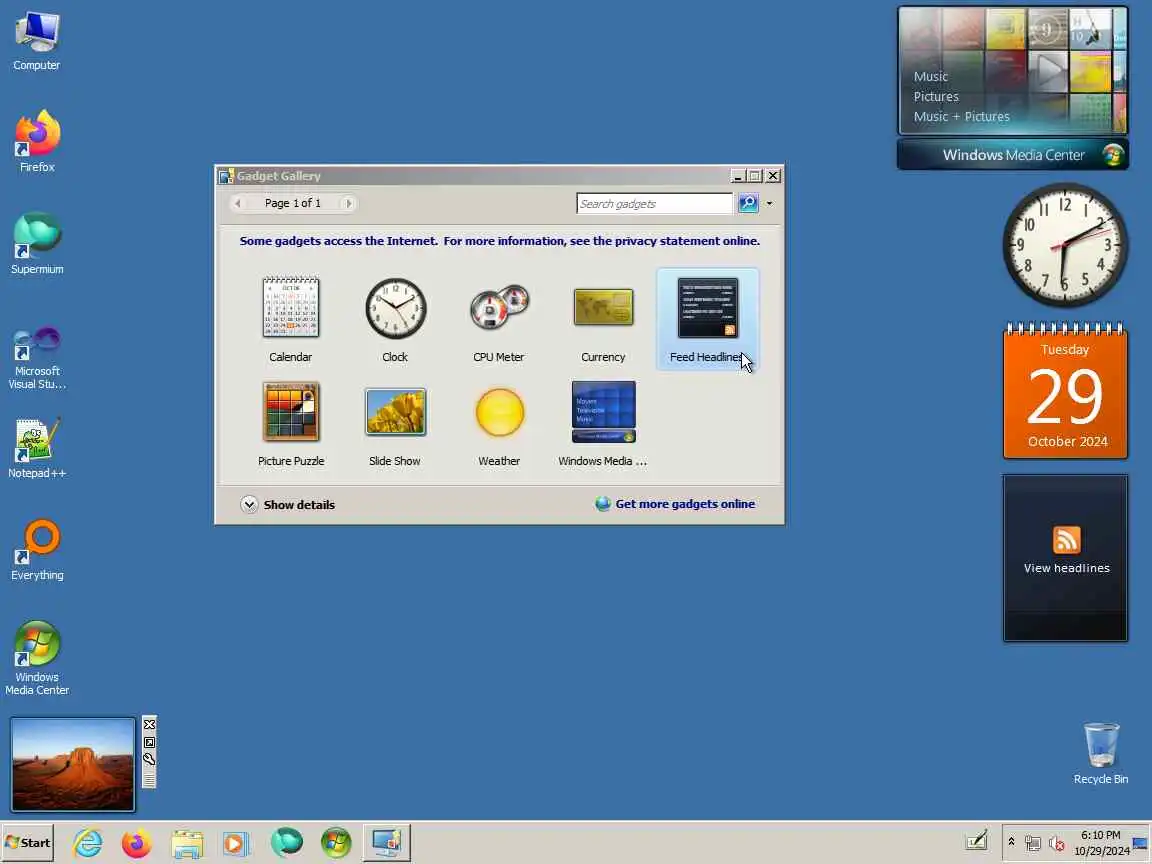Click the Everything desktop shortcut
Image resolution: width=1152 pixels, height=864 pixels.
click(x=37, y=550)
